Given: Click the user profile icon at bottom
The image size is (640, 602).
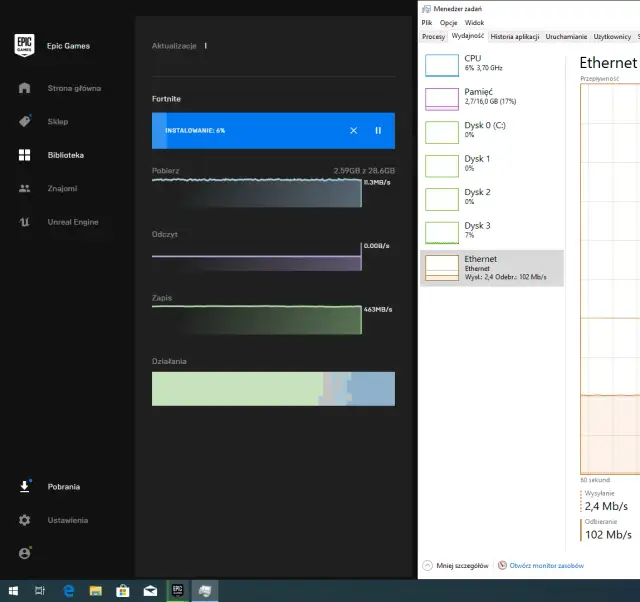Looking at the screenshot, I should 25,553.
